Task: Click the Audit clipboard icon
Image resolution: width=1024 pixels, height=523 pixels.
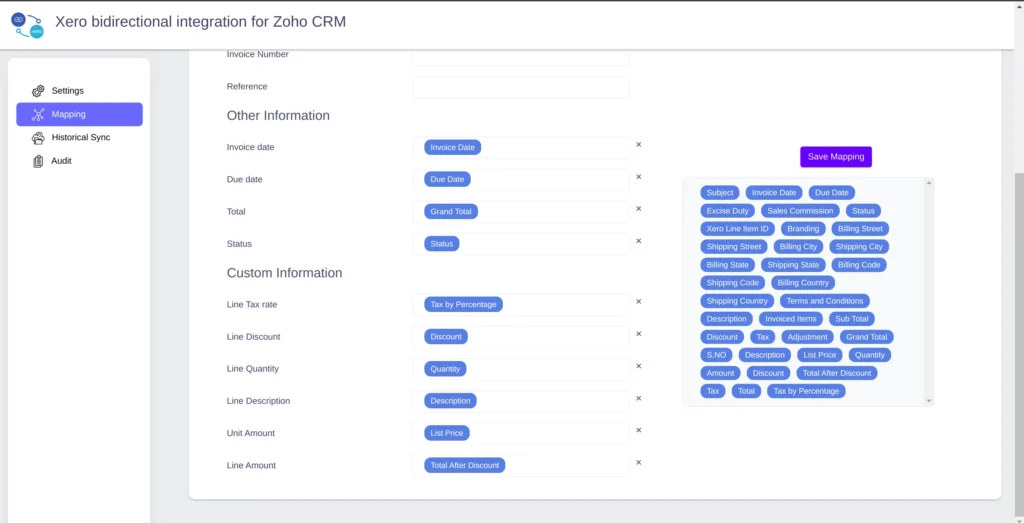Action: pos(39,161)
